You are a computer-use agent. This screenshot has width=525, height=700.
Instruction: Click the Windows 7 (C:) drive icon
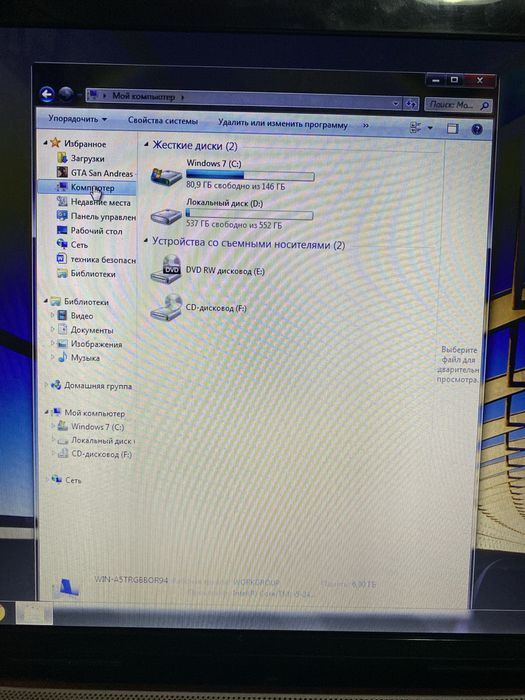click(x=166, y=176)
